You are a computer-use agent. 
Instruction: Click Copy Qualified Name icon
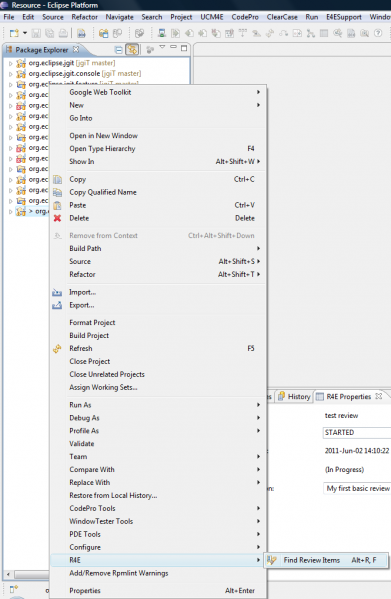(x=57, y=193)
